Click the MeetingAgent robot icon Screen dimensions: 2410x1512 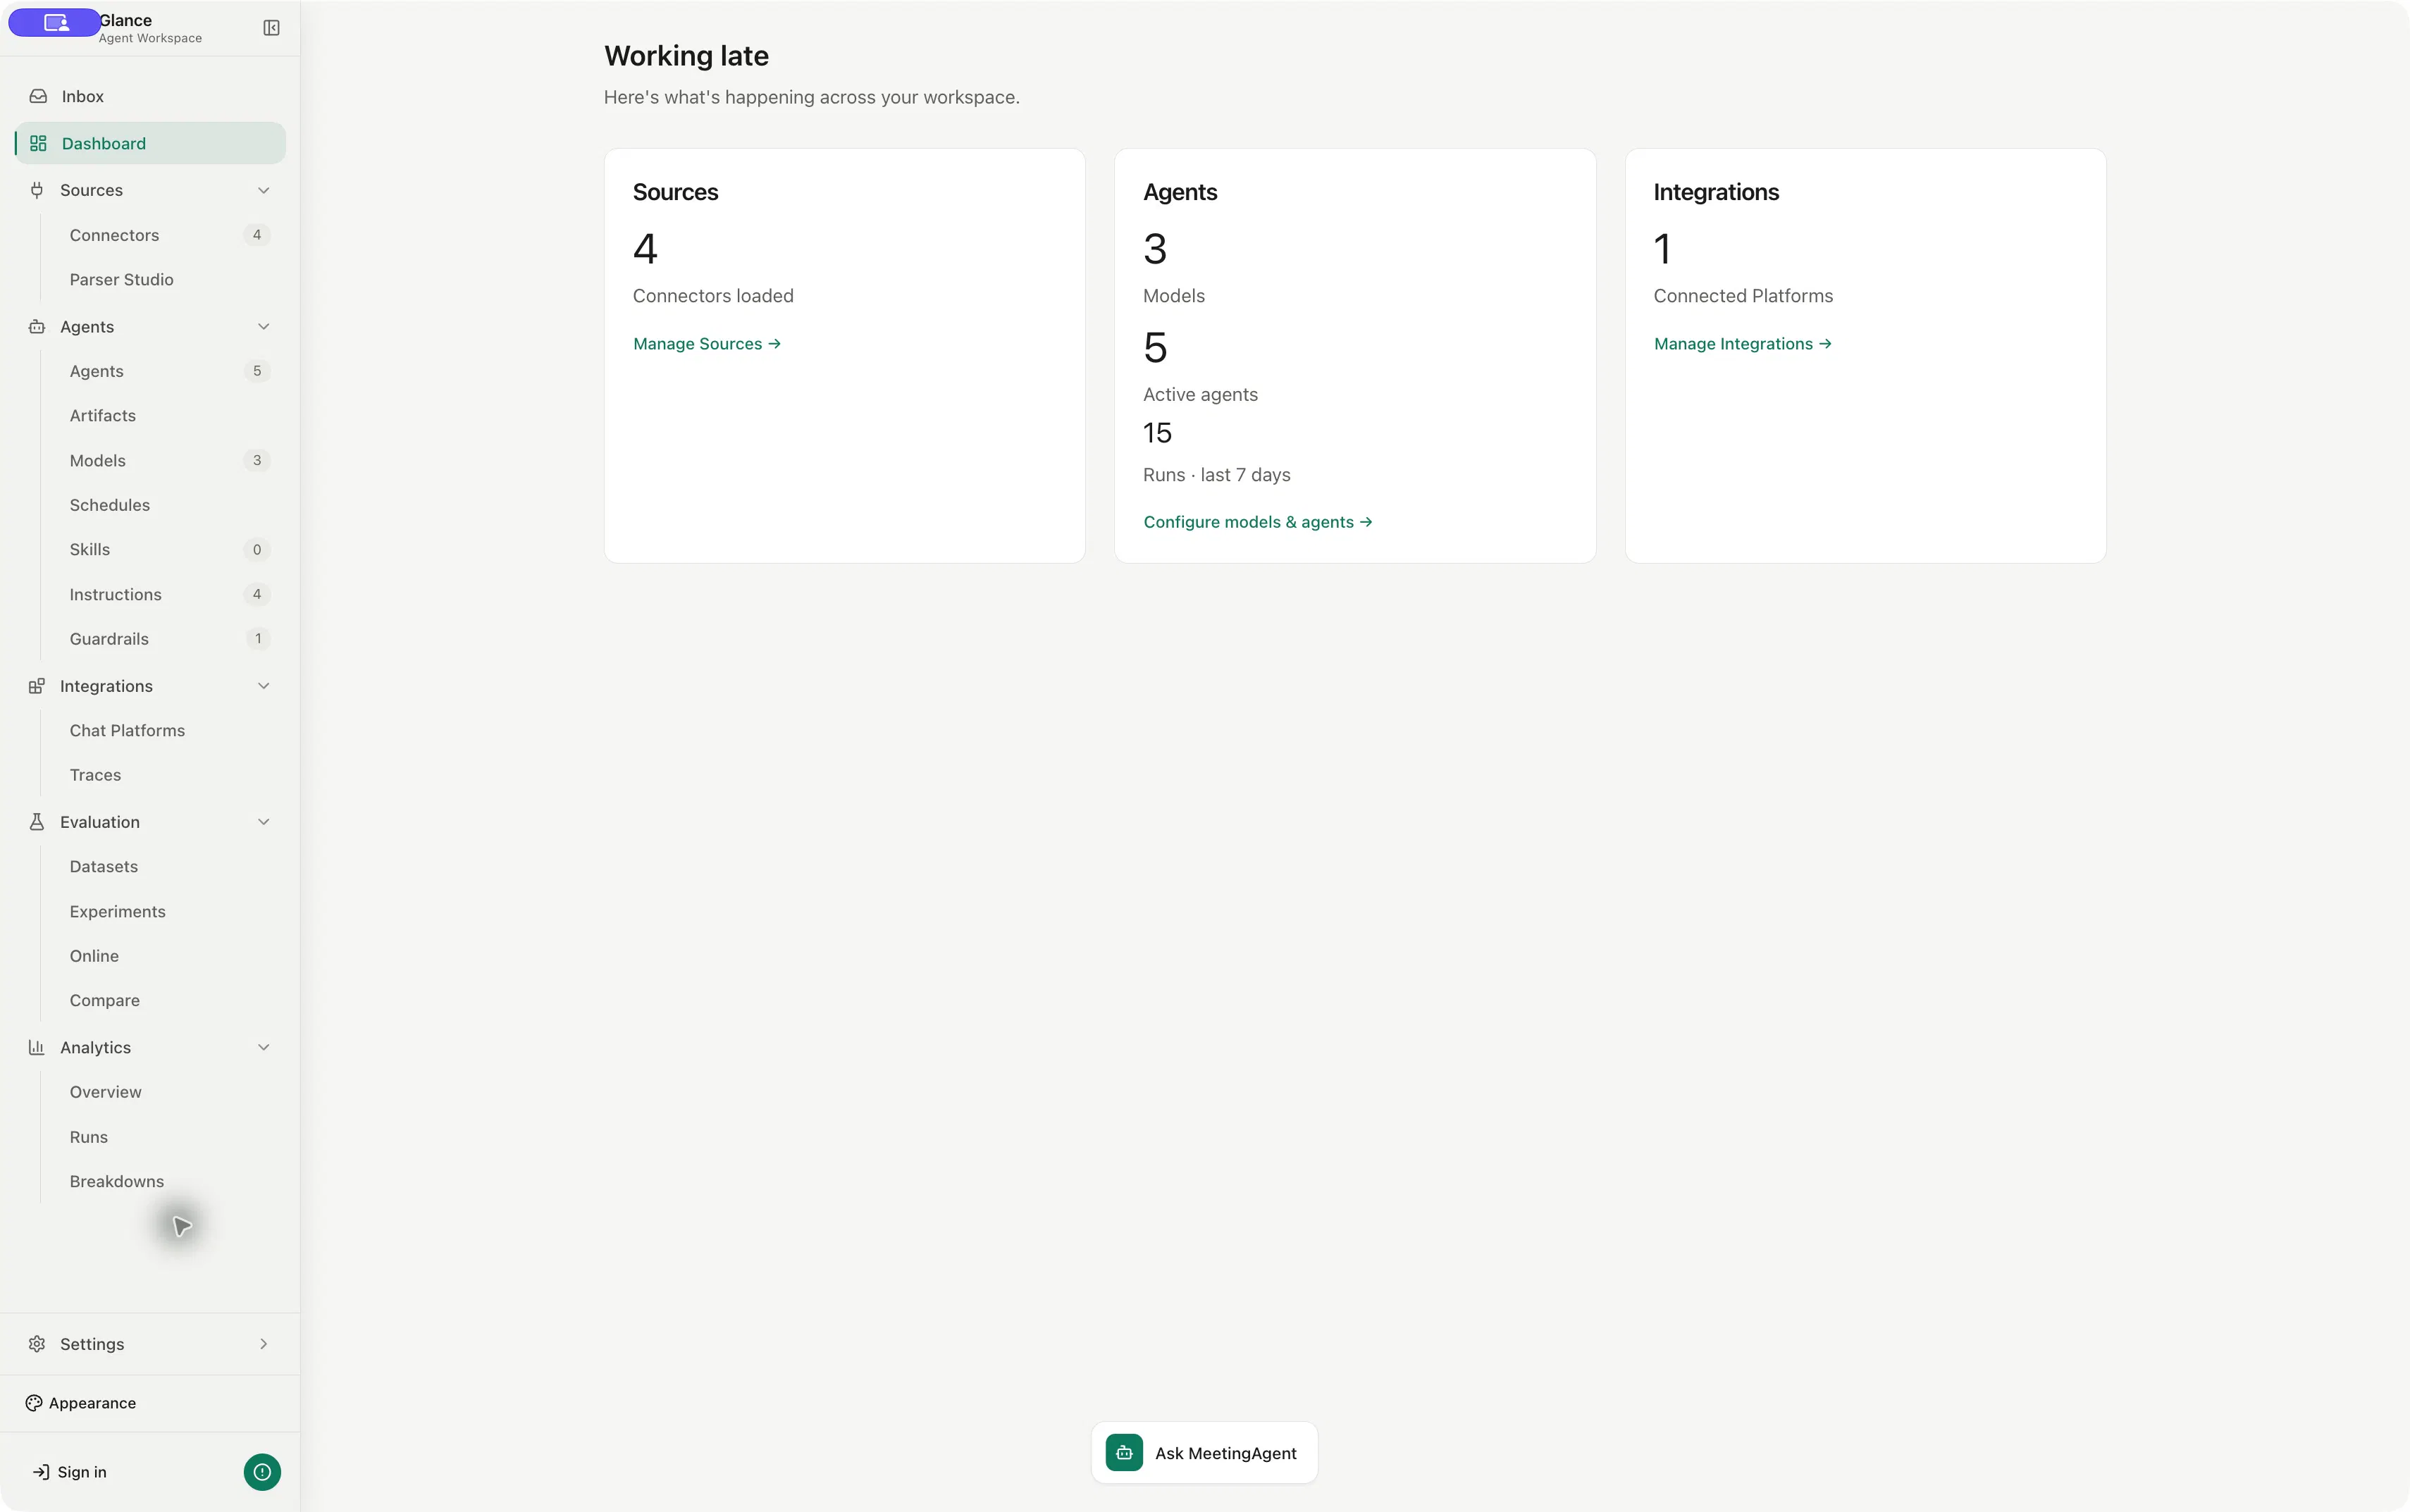(x=1124, y=1453)
